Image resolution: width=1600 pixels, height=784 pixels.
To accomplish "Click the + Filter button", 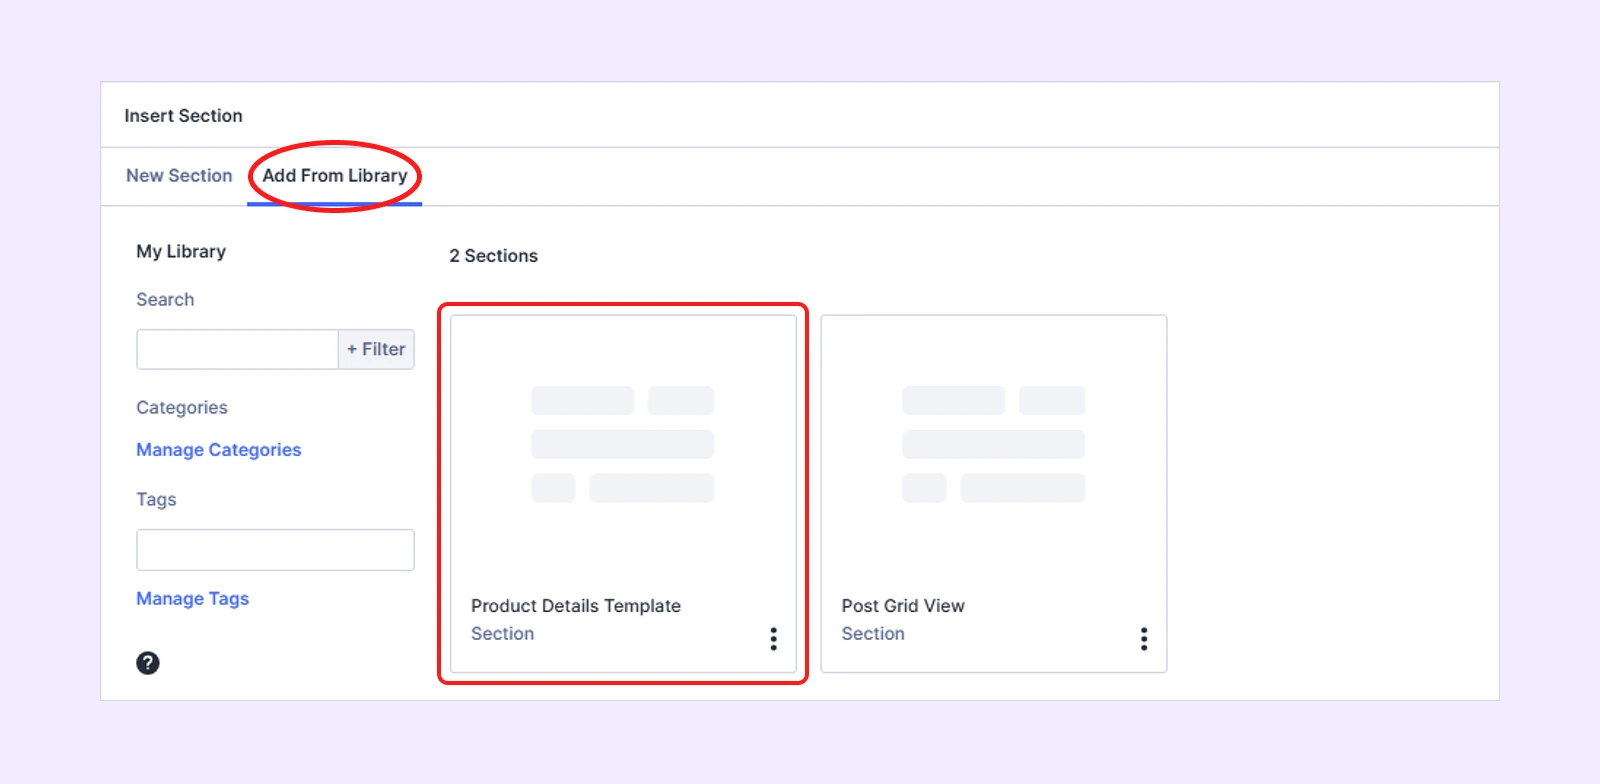I will point(376,350).
